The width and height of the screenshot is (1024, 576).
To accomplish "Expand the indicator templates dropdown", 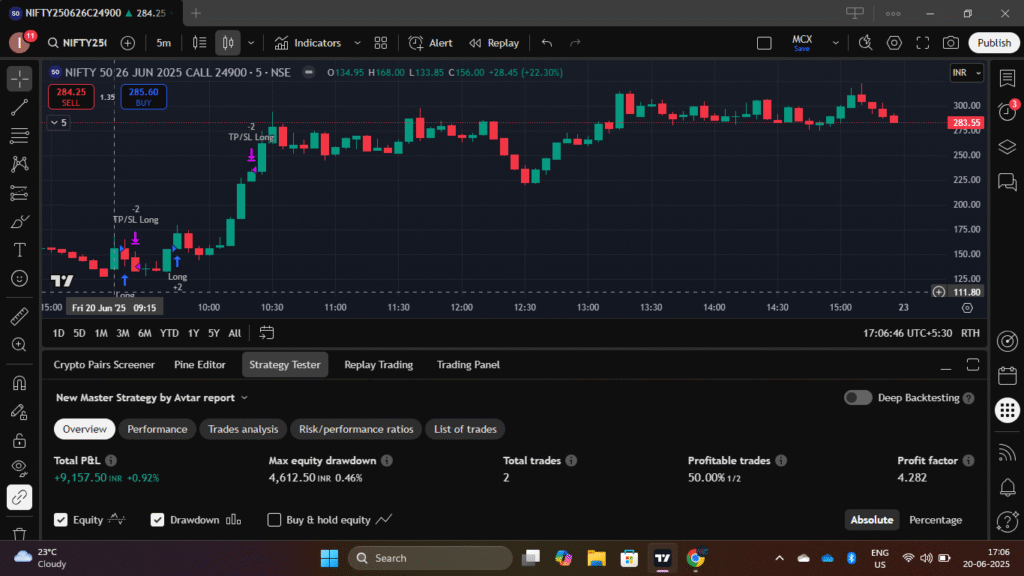I will [357, 43].
